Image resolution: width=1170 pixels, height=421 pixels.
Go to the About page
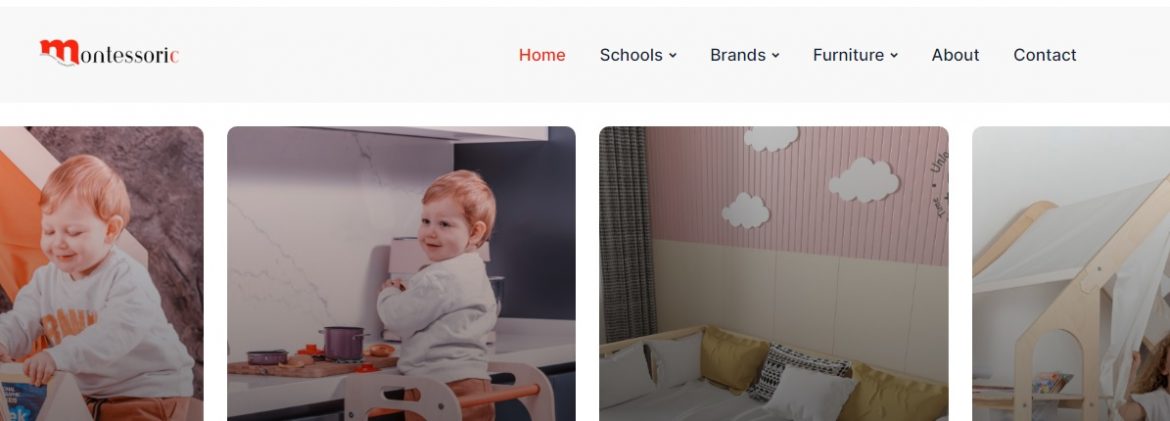pyautogui.click(x=955, y=55)
